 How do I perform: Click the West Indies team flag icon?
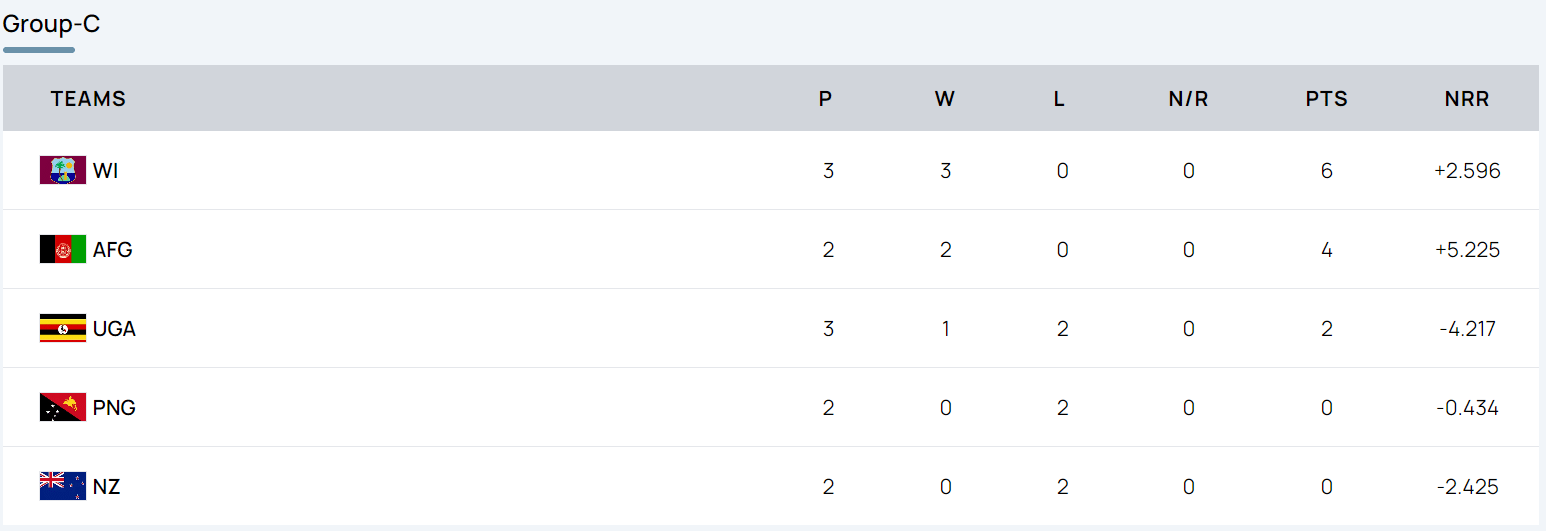tap(62, 170)
